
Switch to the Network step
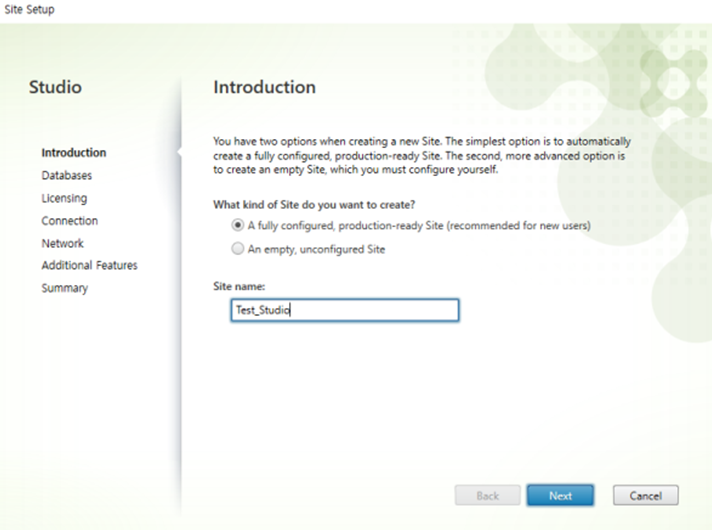[x=62, y=243]
